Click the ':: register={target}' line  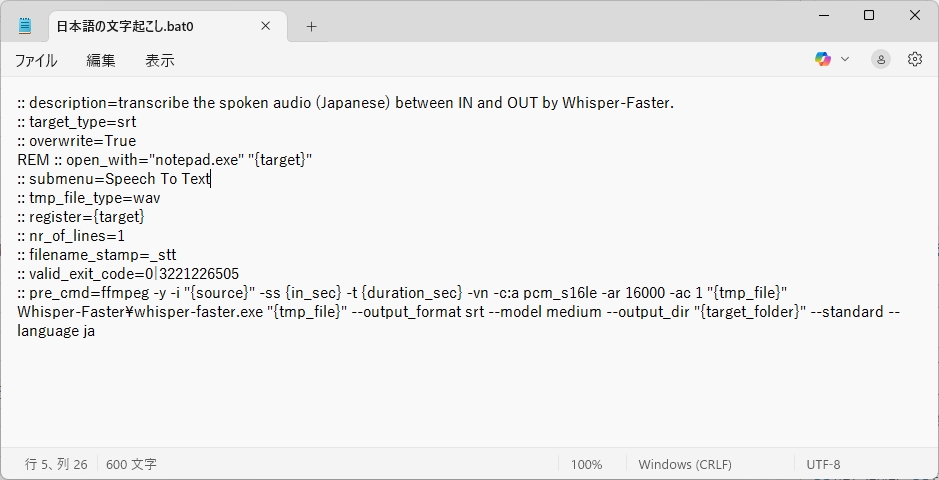pos(81,217)
